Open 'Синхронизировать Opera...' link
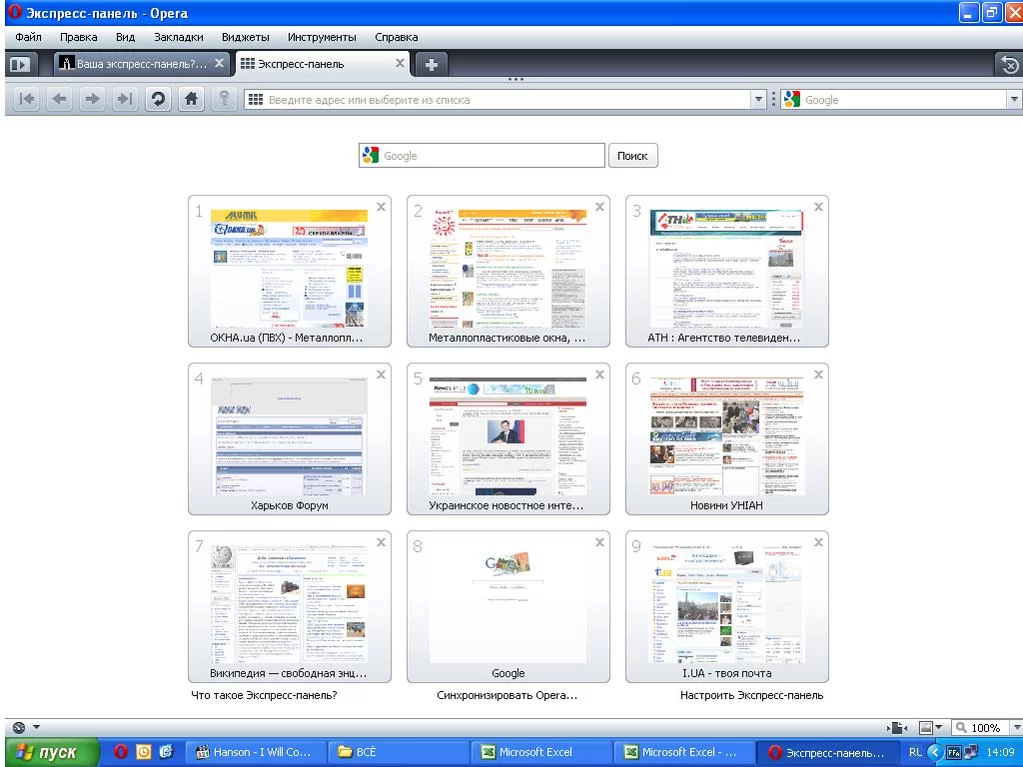1023x767 pixels. [x=507, y=695]
